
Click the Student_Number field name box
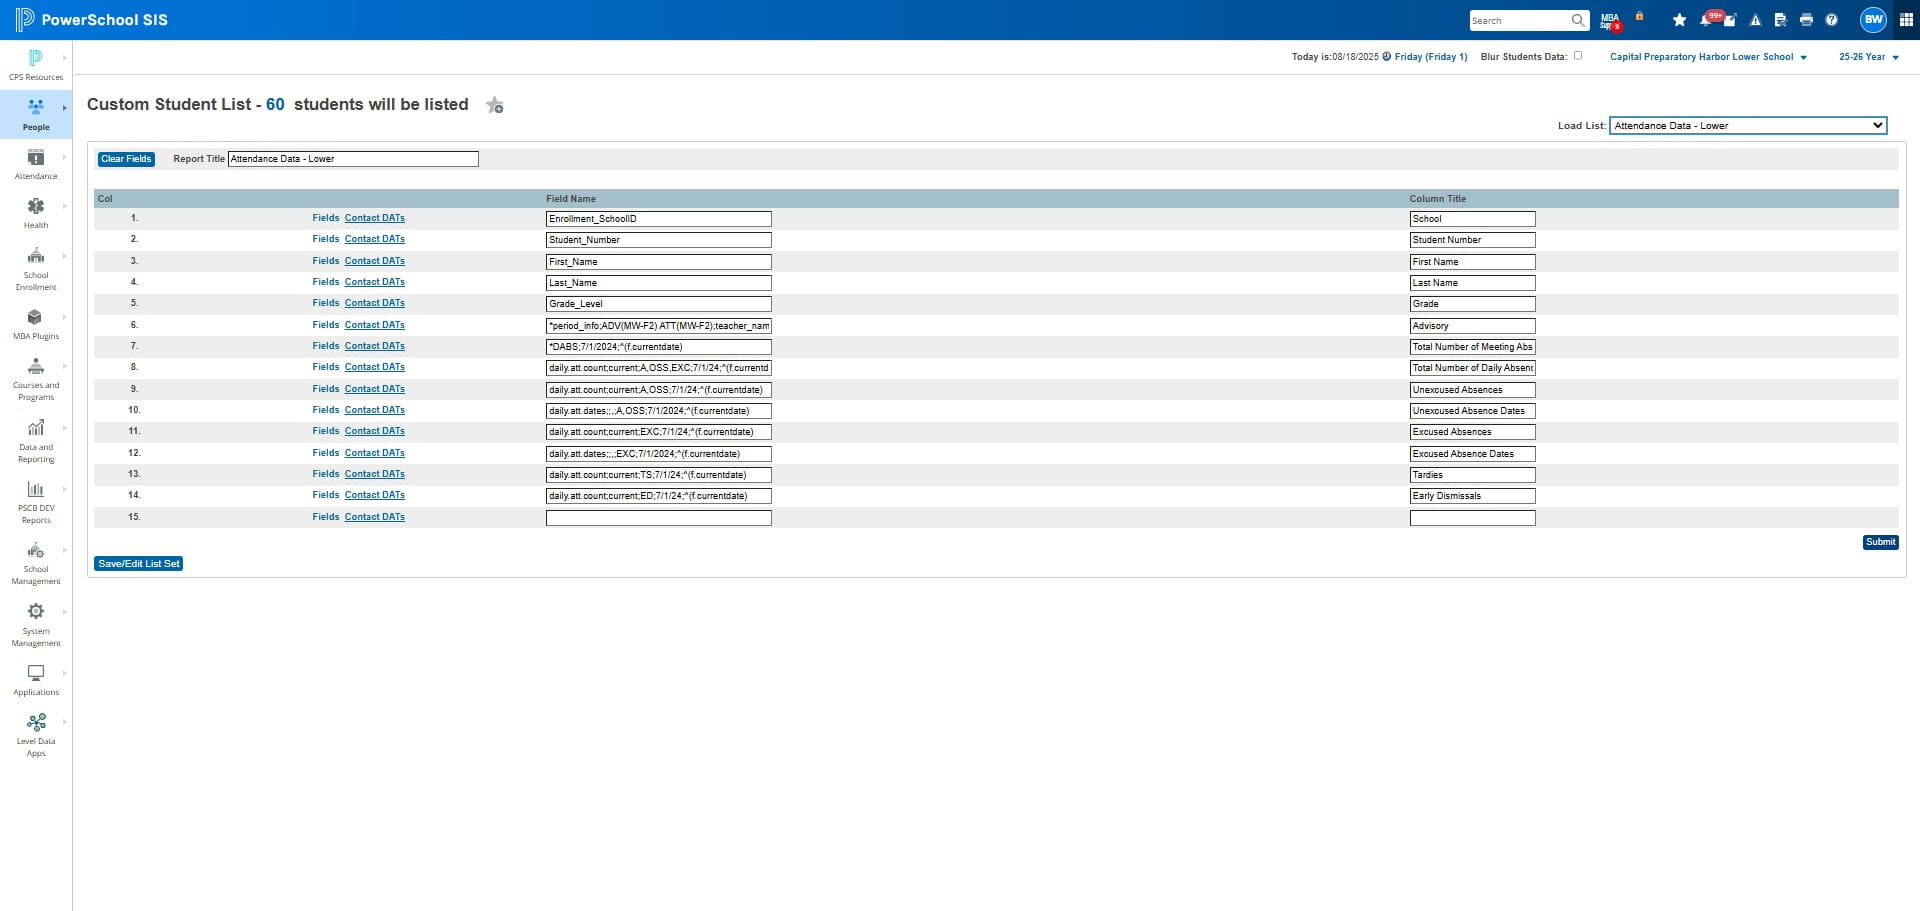[x=659, y=240]
